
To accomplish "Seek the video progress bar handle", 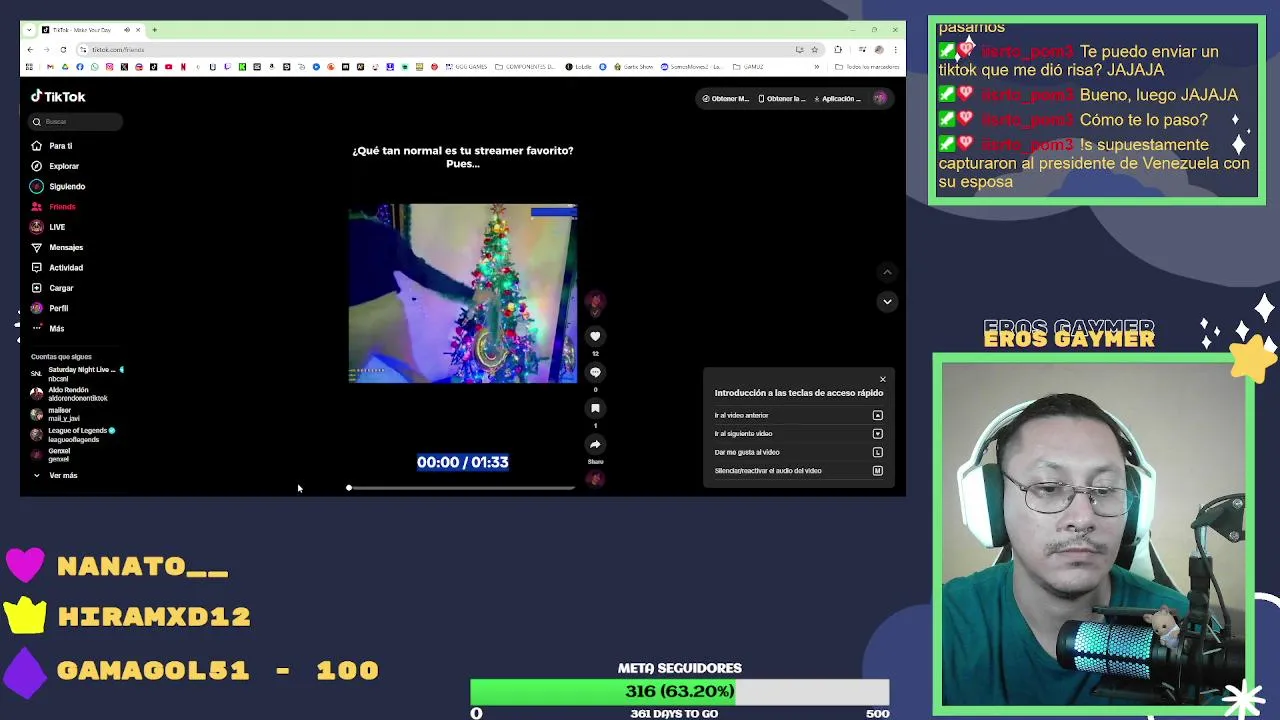I will pyautogui.click(x=349, y=488).
